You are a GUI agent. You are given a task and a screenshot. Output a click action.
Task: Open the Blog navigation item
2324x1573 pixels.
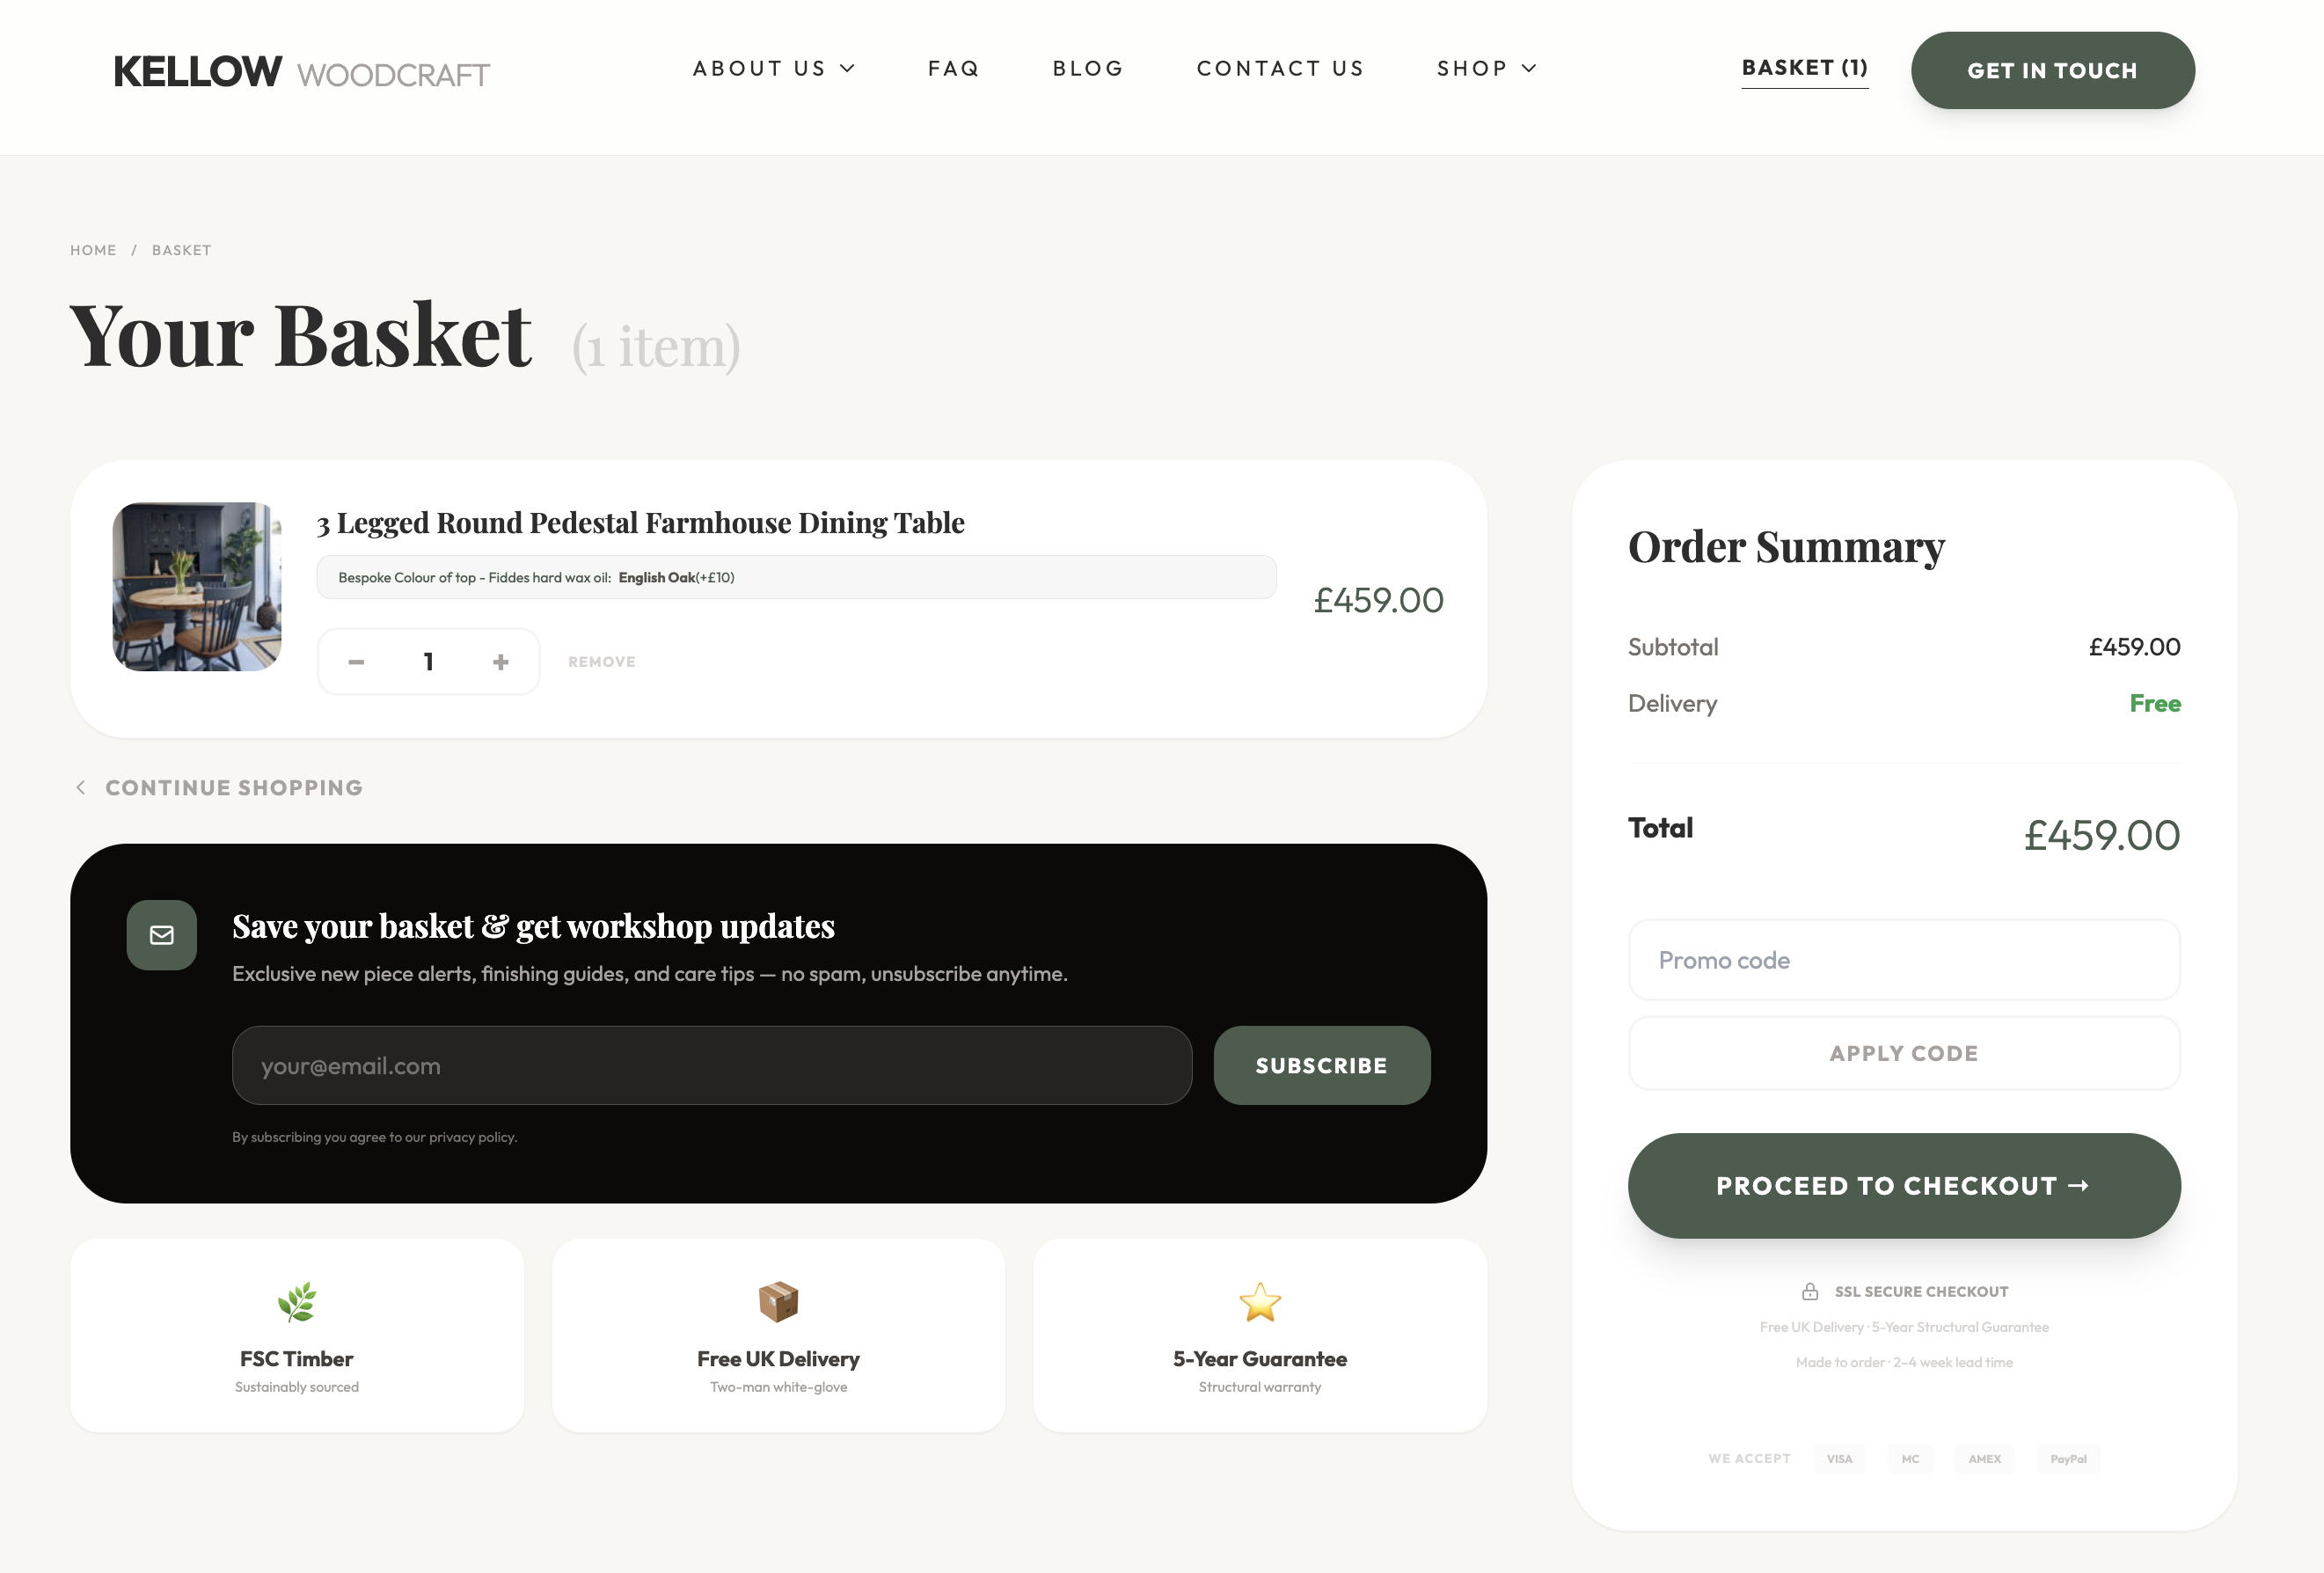pyautogui.click(x=1088, y=68)
